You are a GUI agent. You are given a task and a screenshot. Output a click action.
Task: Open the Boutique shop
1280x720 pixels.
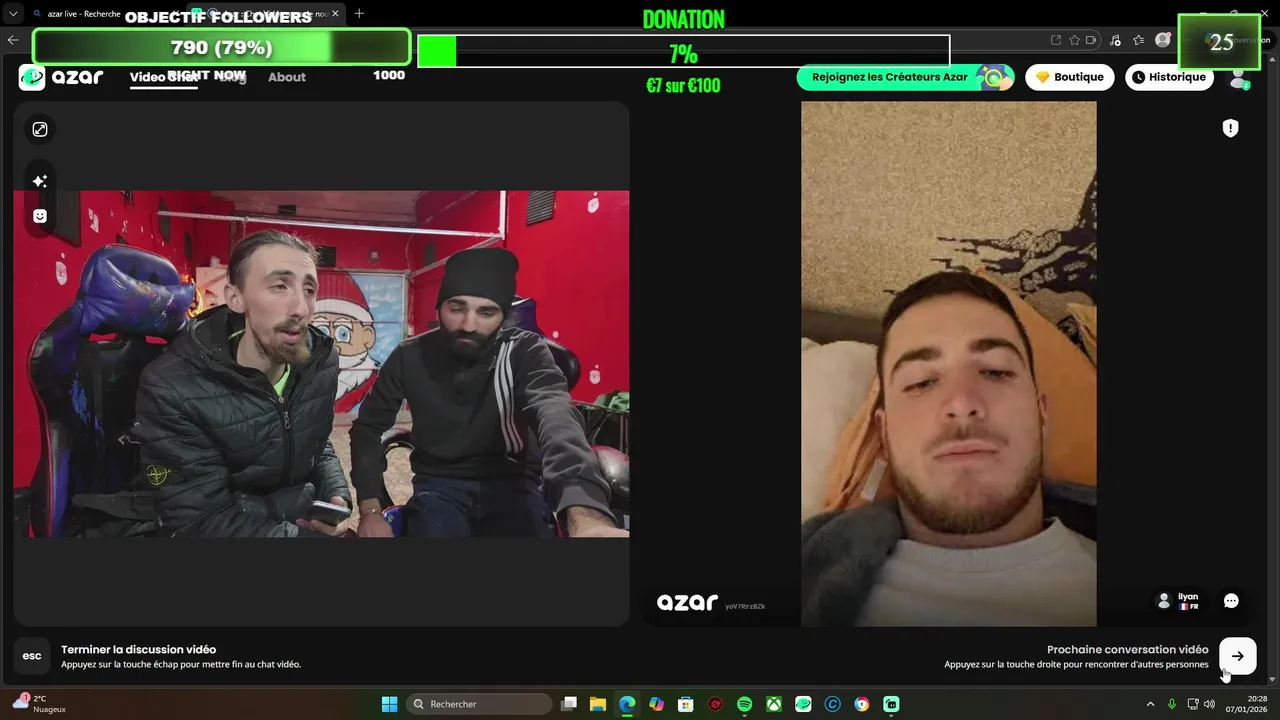1069,77
